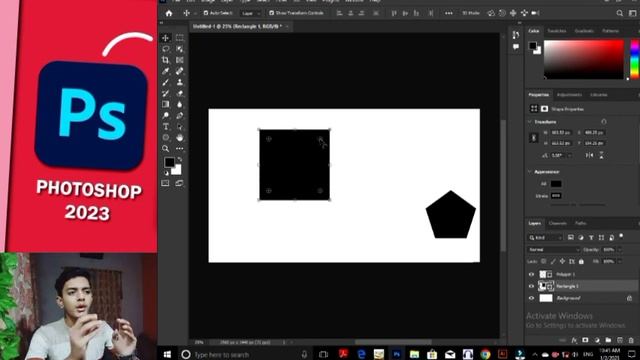Select the Zoom tool
The width and height of the screenshot is (640, 360).
(x=165, y=149)
